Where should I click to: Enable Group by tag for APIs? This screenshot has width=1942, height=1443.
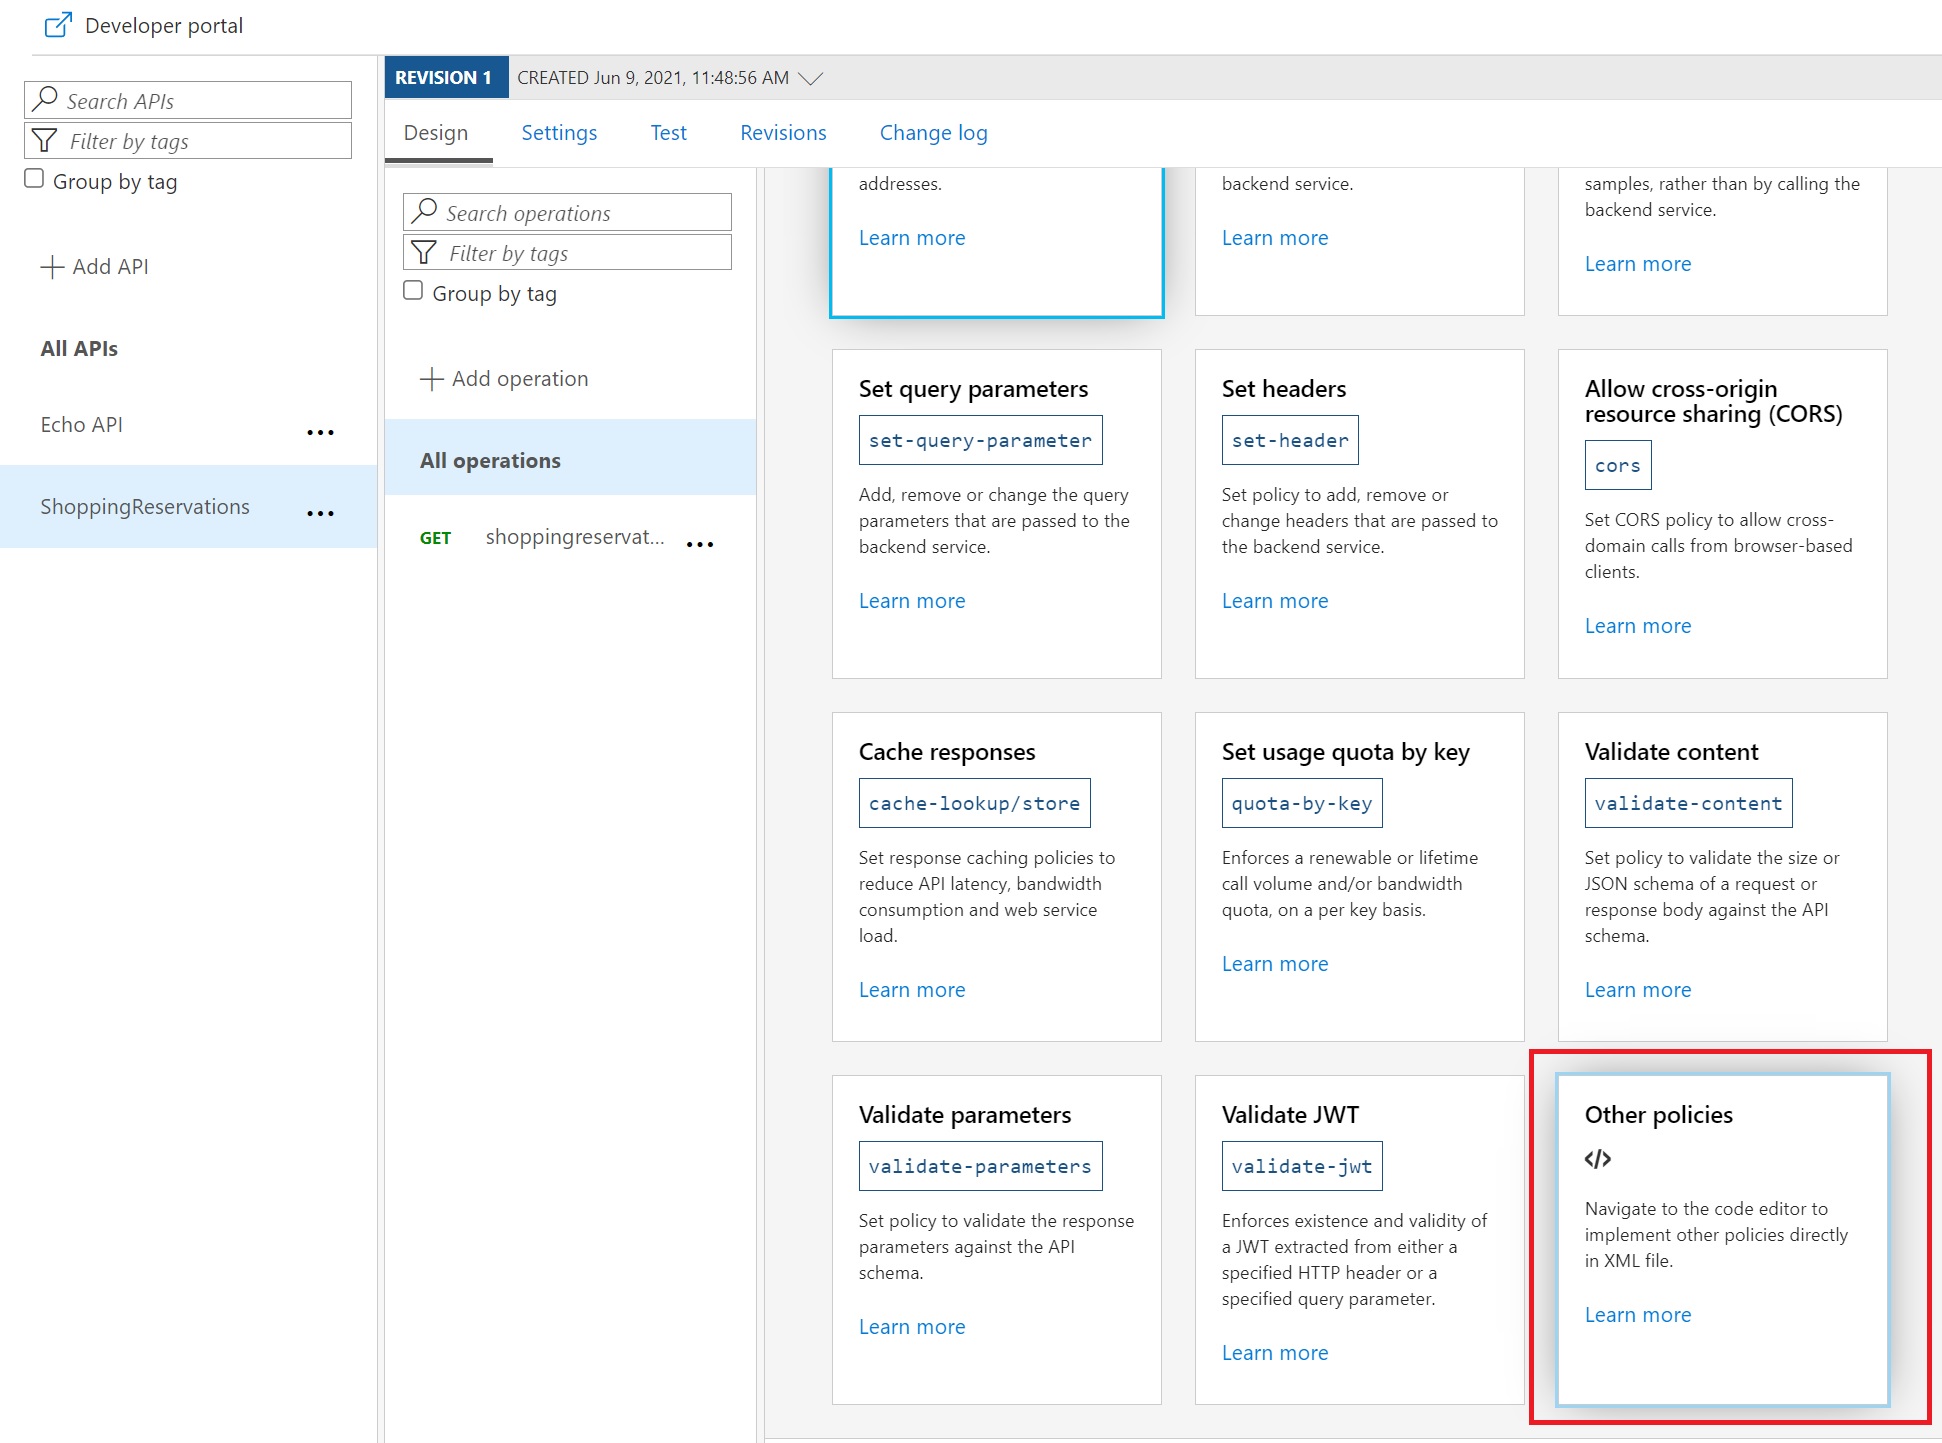coord(35,179)
